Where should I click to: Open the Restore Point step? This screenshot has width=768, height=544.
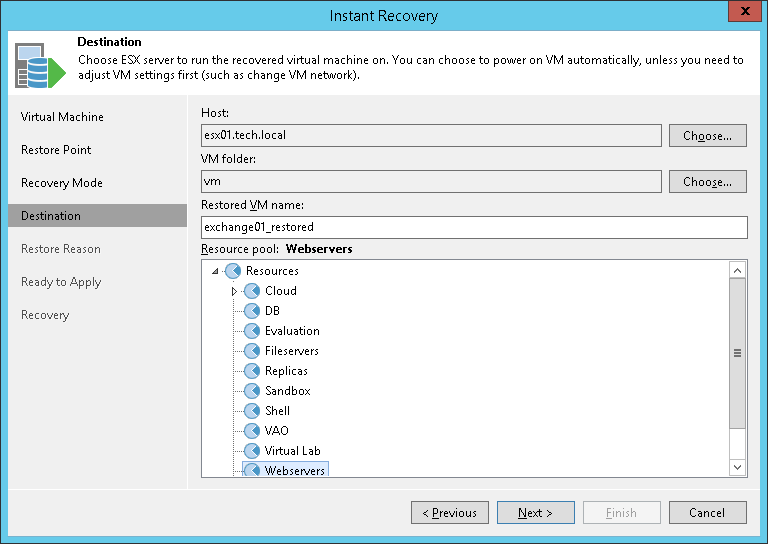(56, 150)
